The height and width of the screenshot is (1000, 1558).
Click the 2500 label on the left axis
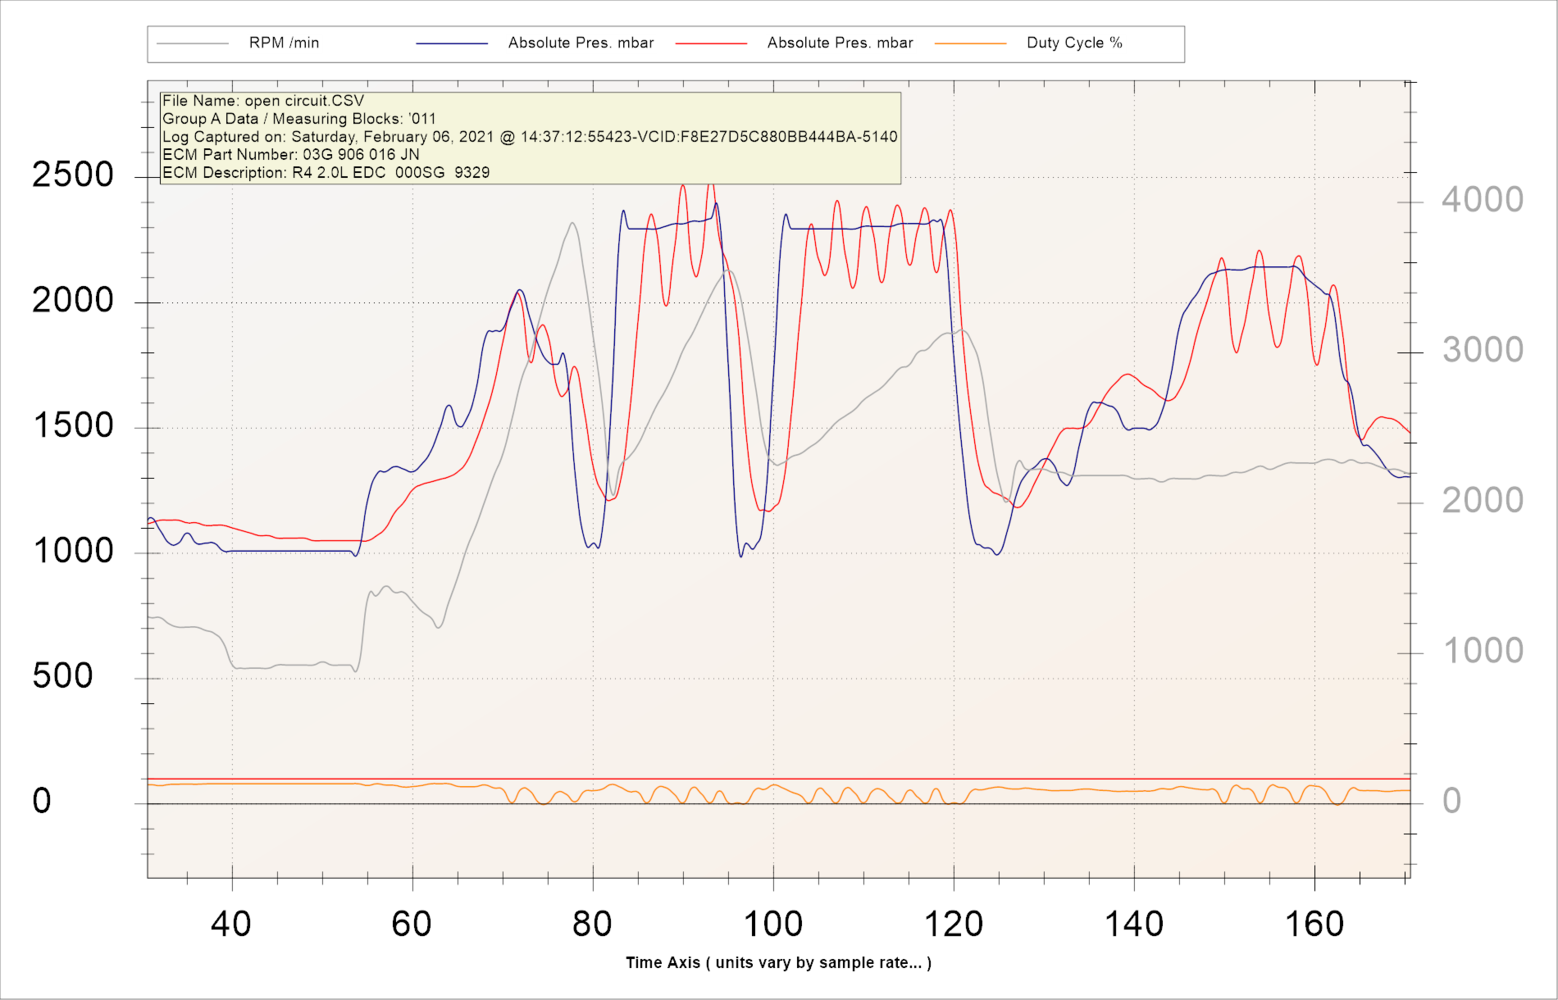pyautogui.click(x=73, y=175)
